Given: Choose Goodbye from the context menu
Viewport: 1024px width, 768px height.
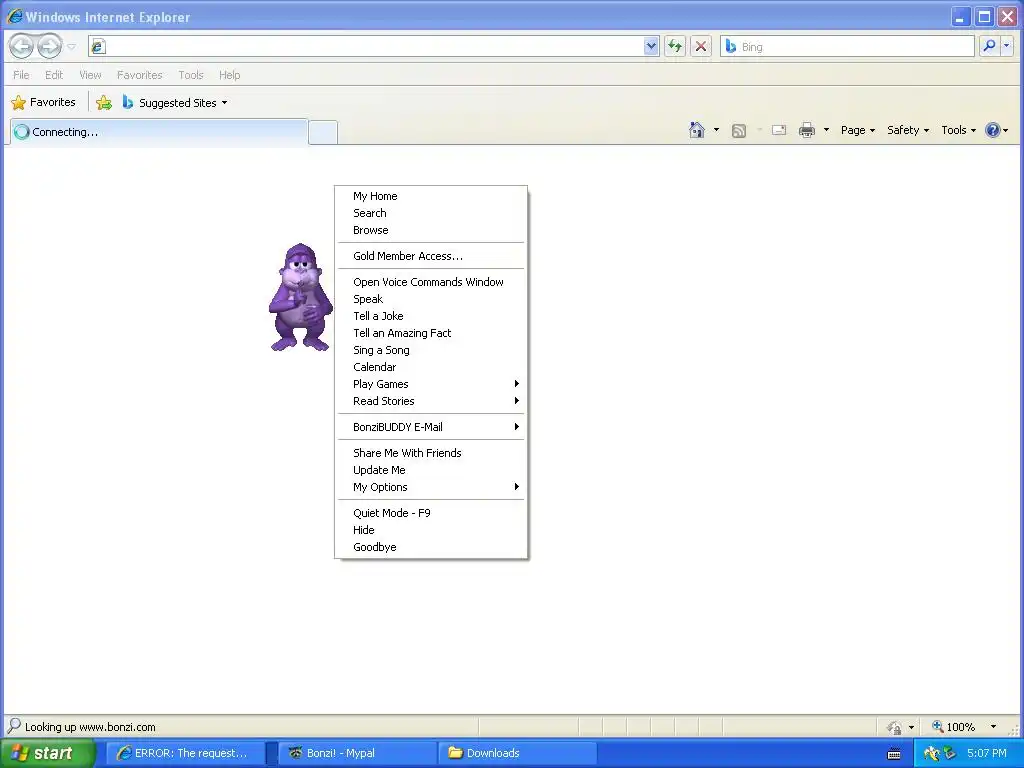Looking at the screenshot, I should (x=431, y=547).
